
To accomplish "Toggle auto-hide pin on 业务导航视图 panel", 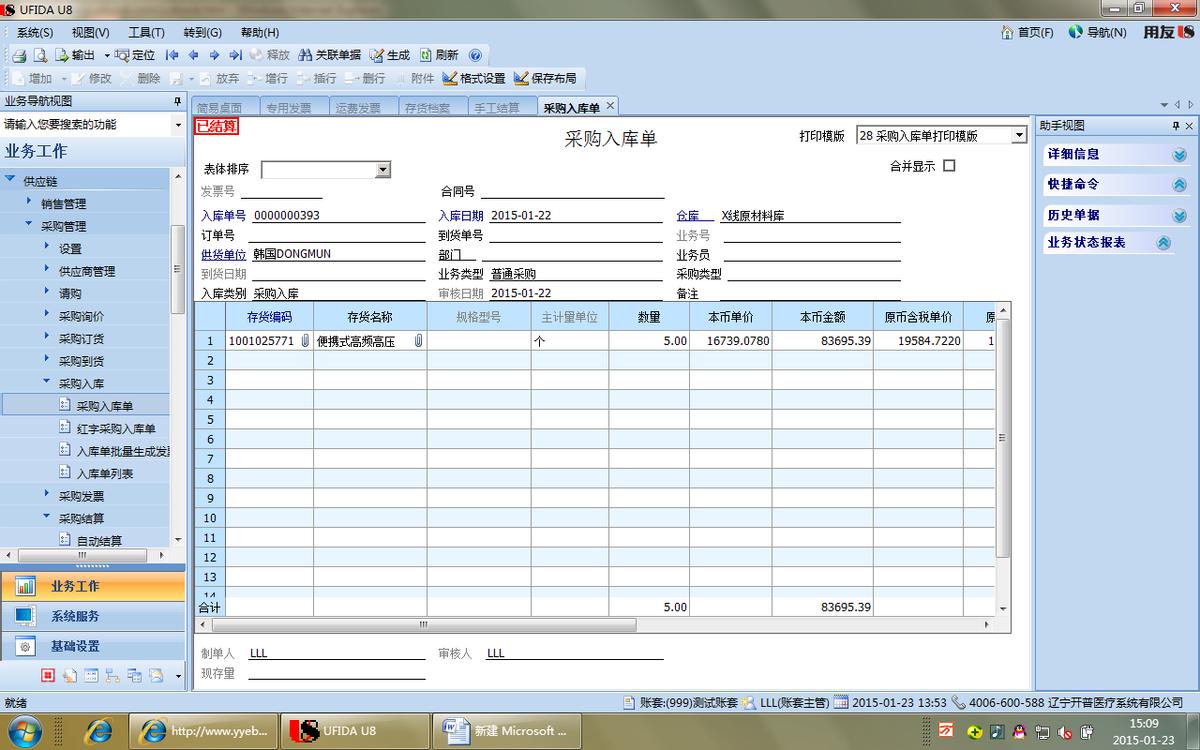I will (x=177, y=100).
